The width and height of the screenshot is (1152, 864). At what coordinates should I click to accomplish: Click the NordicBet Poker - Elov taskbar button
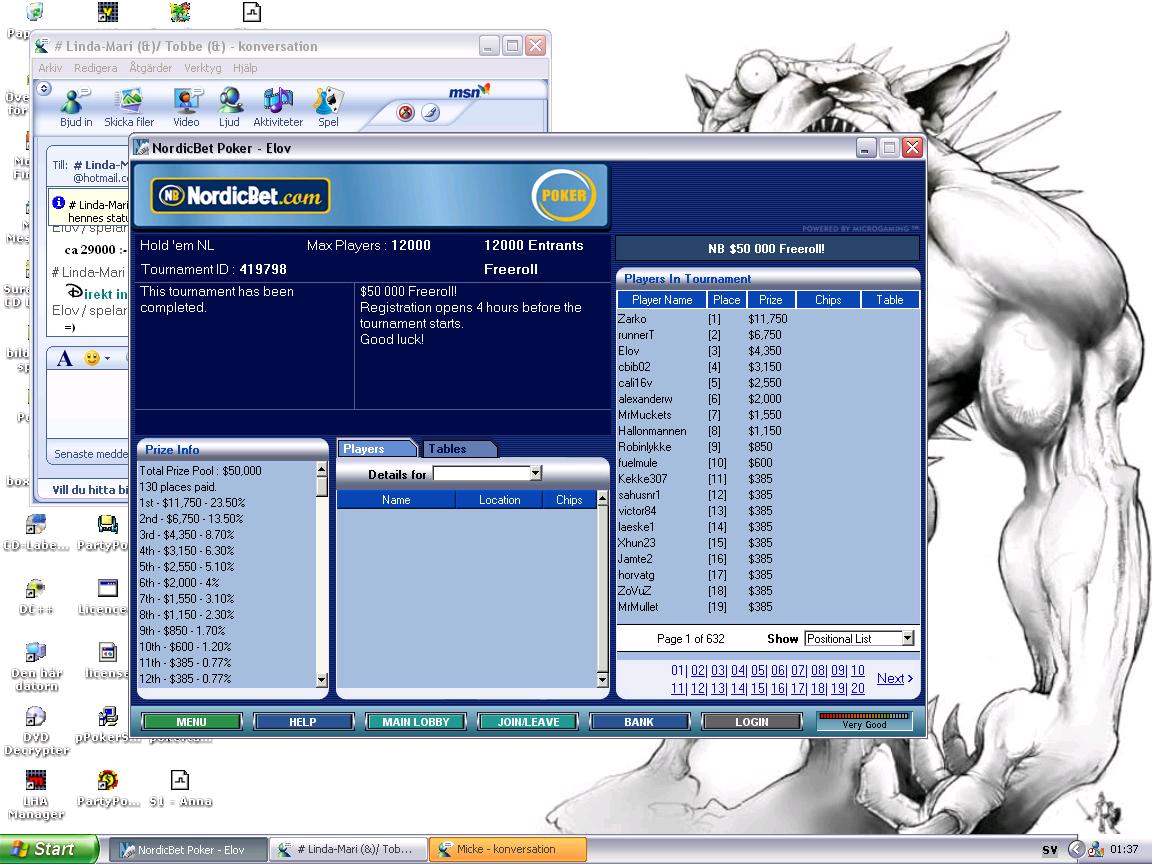point(189,849)
